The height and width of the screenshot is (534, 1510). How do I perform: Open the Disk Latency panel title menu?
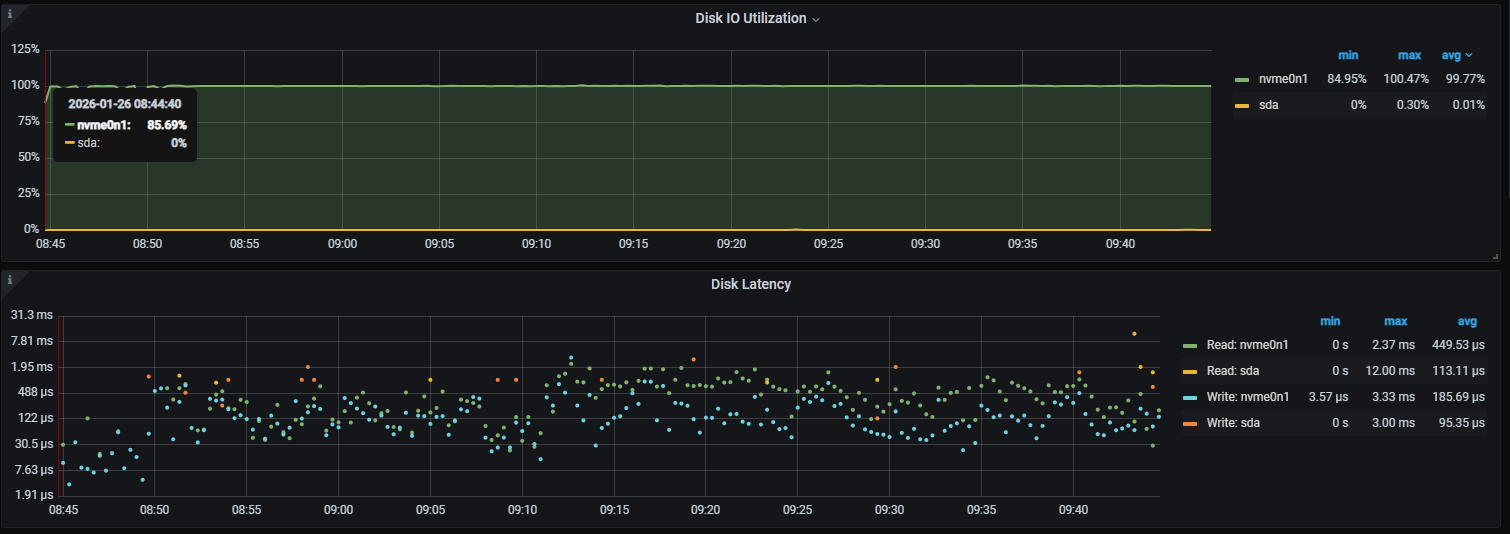coord(750,284)
